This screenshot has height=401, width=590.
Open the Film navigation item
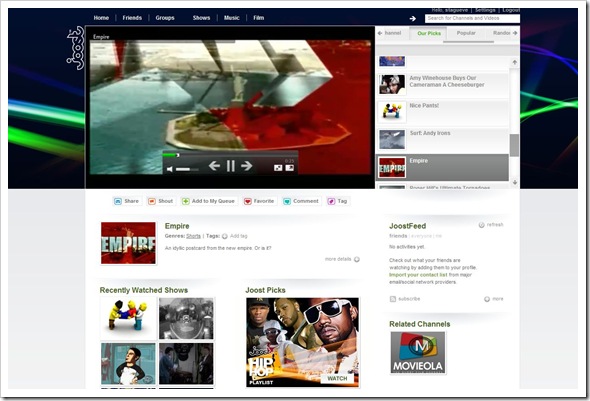259,18
